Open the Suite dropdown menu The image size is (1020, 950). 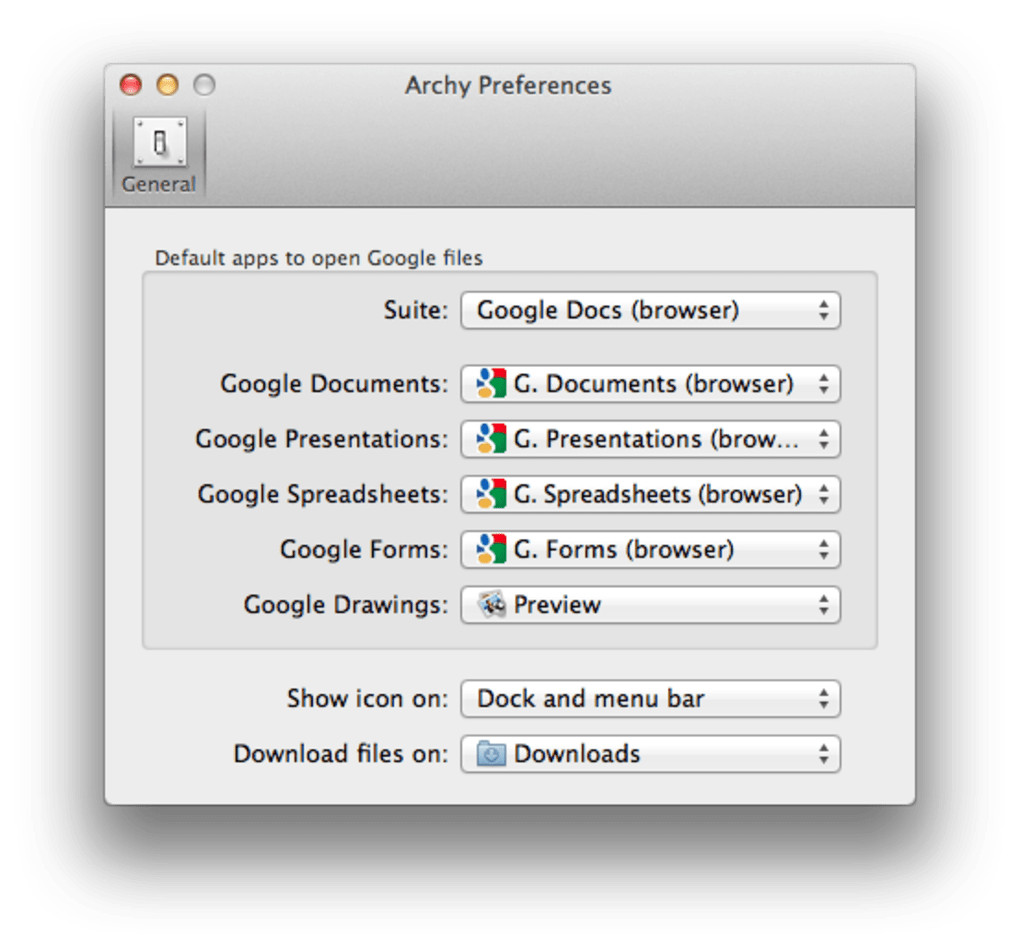click(x=650, y=310)
